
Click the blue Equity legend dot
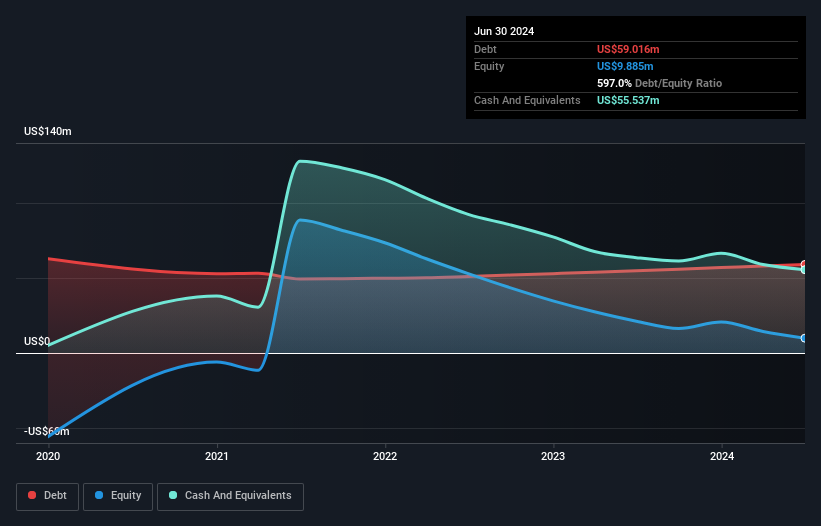(x=99, y=495)
